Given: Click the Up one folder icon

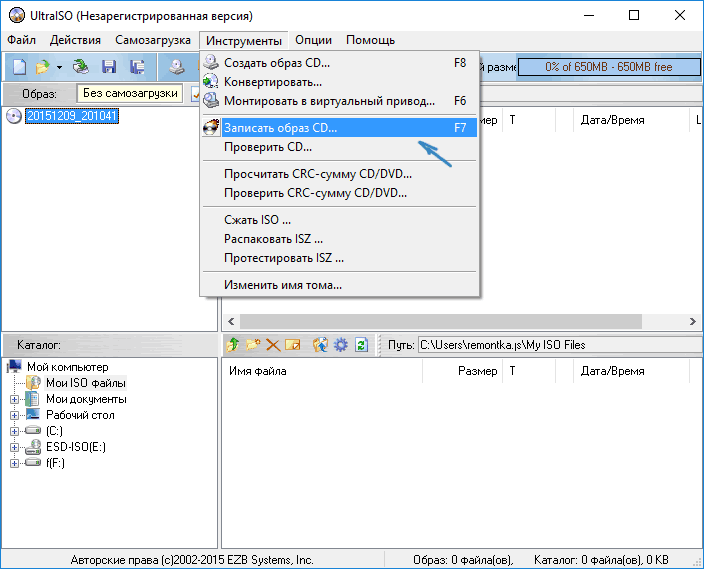Looking at the screenshot, I should coord(233,345).
